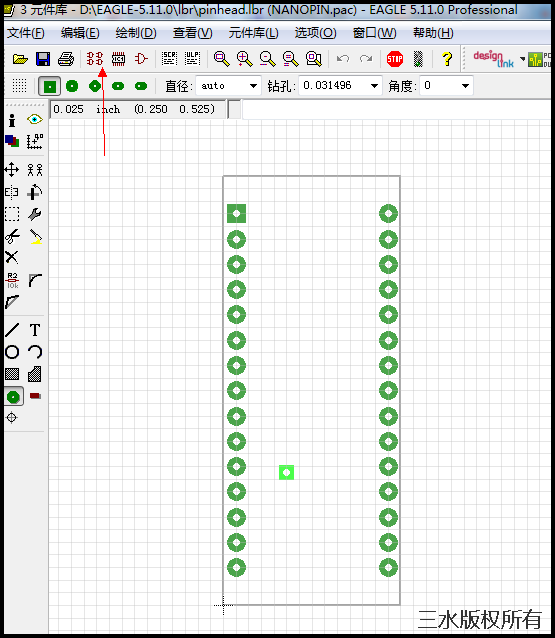Viewport: 555px width, 638px height.
Task: Choose the round pad shape
Action: [x=72, y=86]
